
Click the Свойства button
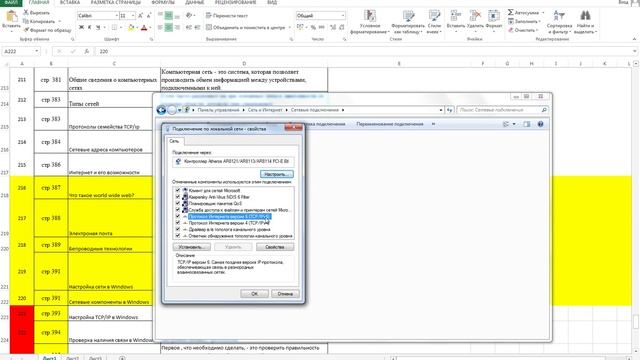[275, 247]
